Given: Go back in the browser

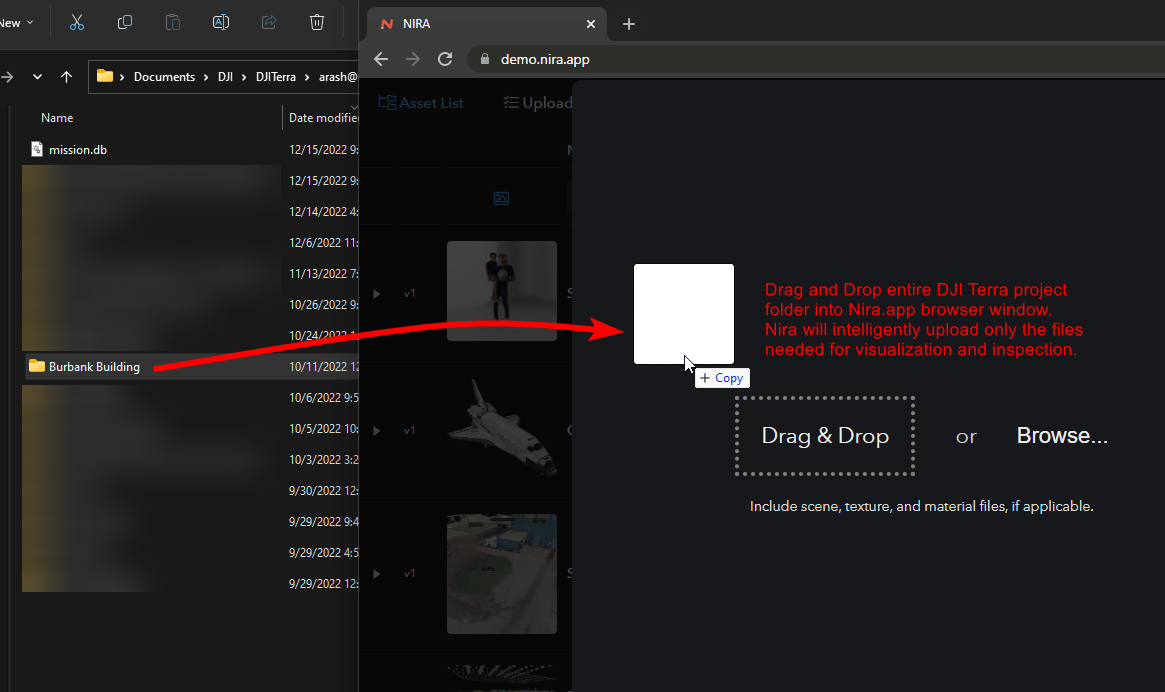Looking at the screenshot, I should [381, 59].
